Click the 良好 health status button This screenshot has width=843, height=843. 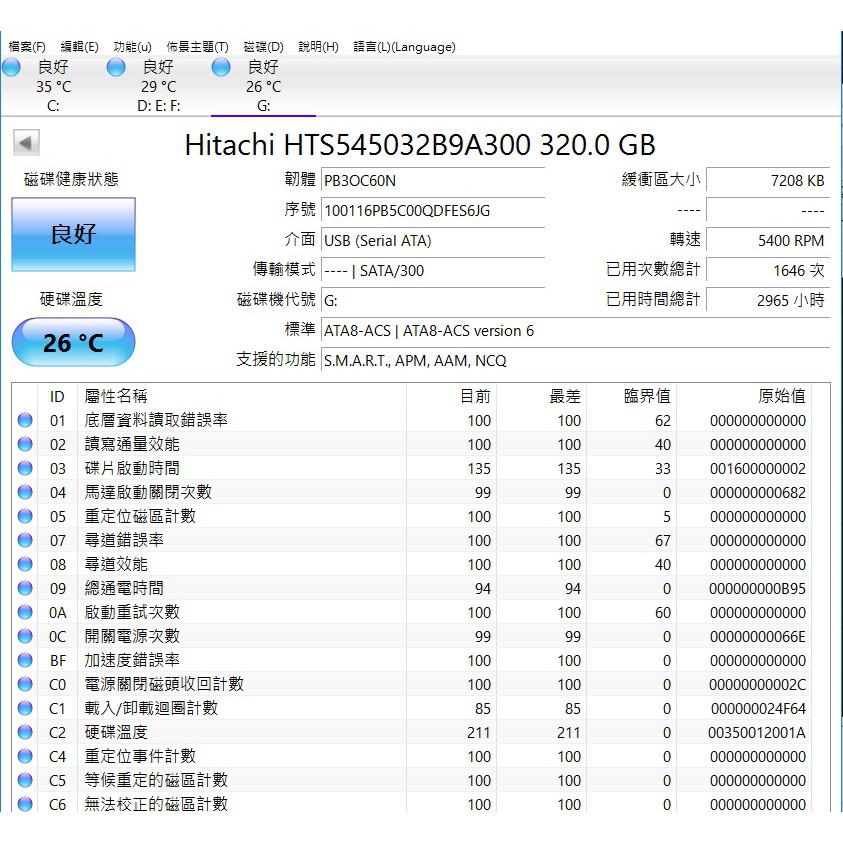point(73,235)
